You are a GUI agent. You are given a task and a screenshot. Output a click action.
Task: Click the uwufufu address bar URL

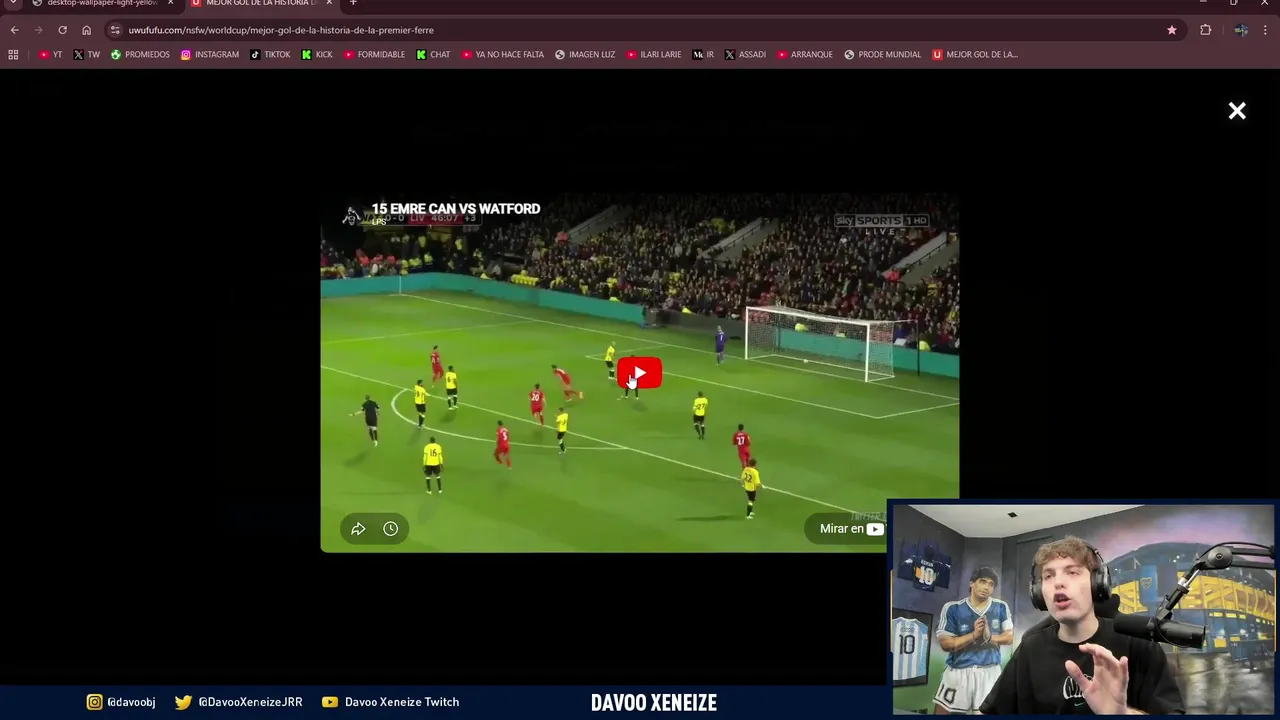click(x=281, y=30)
